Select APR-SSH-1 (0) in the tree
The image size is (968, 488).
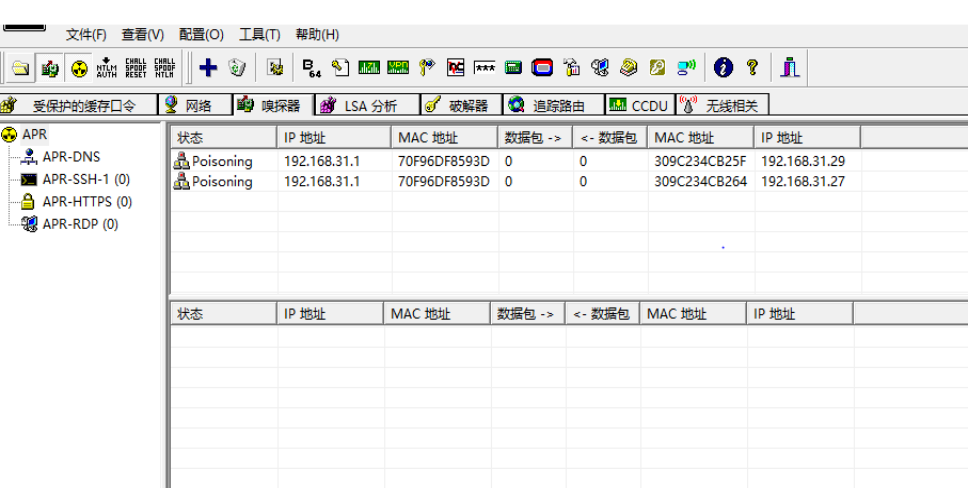pos(86,179)
